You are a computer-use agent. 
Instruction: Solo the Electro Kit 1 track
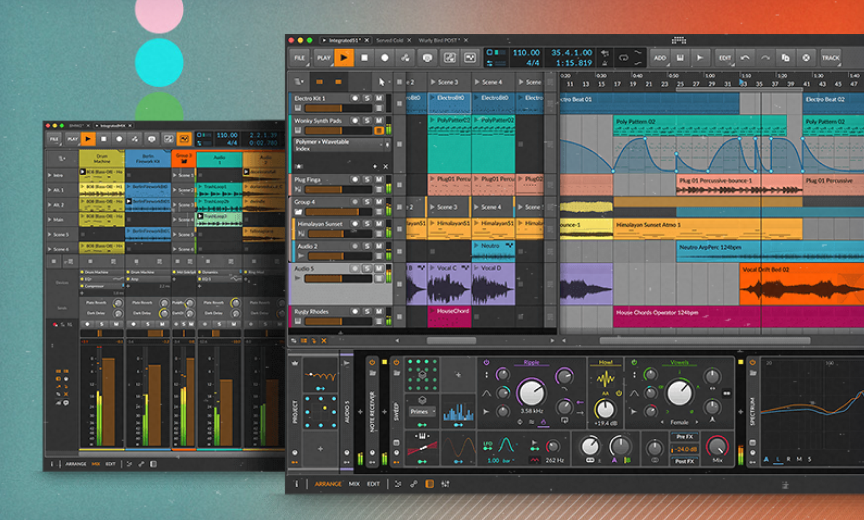pos(367,98)
